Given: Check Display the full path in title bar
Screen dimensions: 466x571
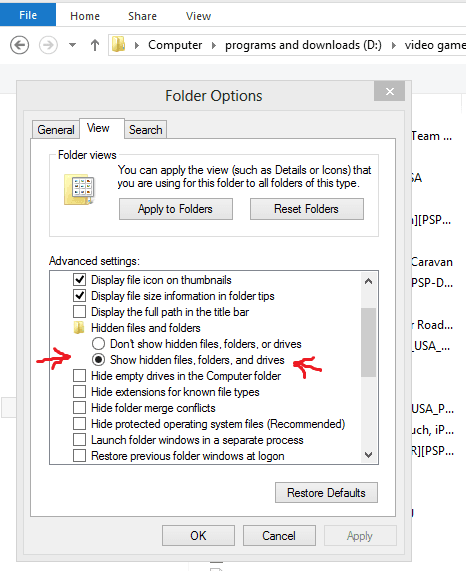Looking at the screenshot, I should point(79,312).
